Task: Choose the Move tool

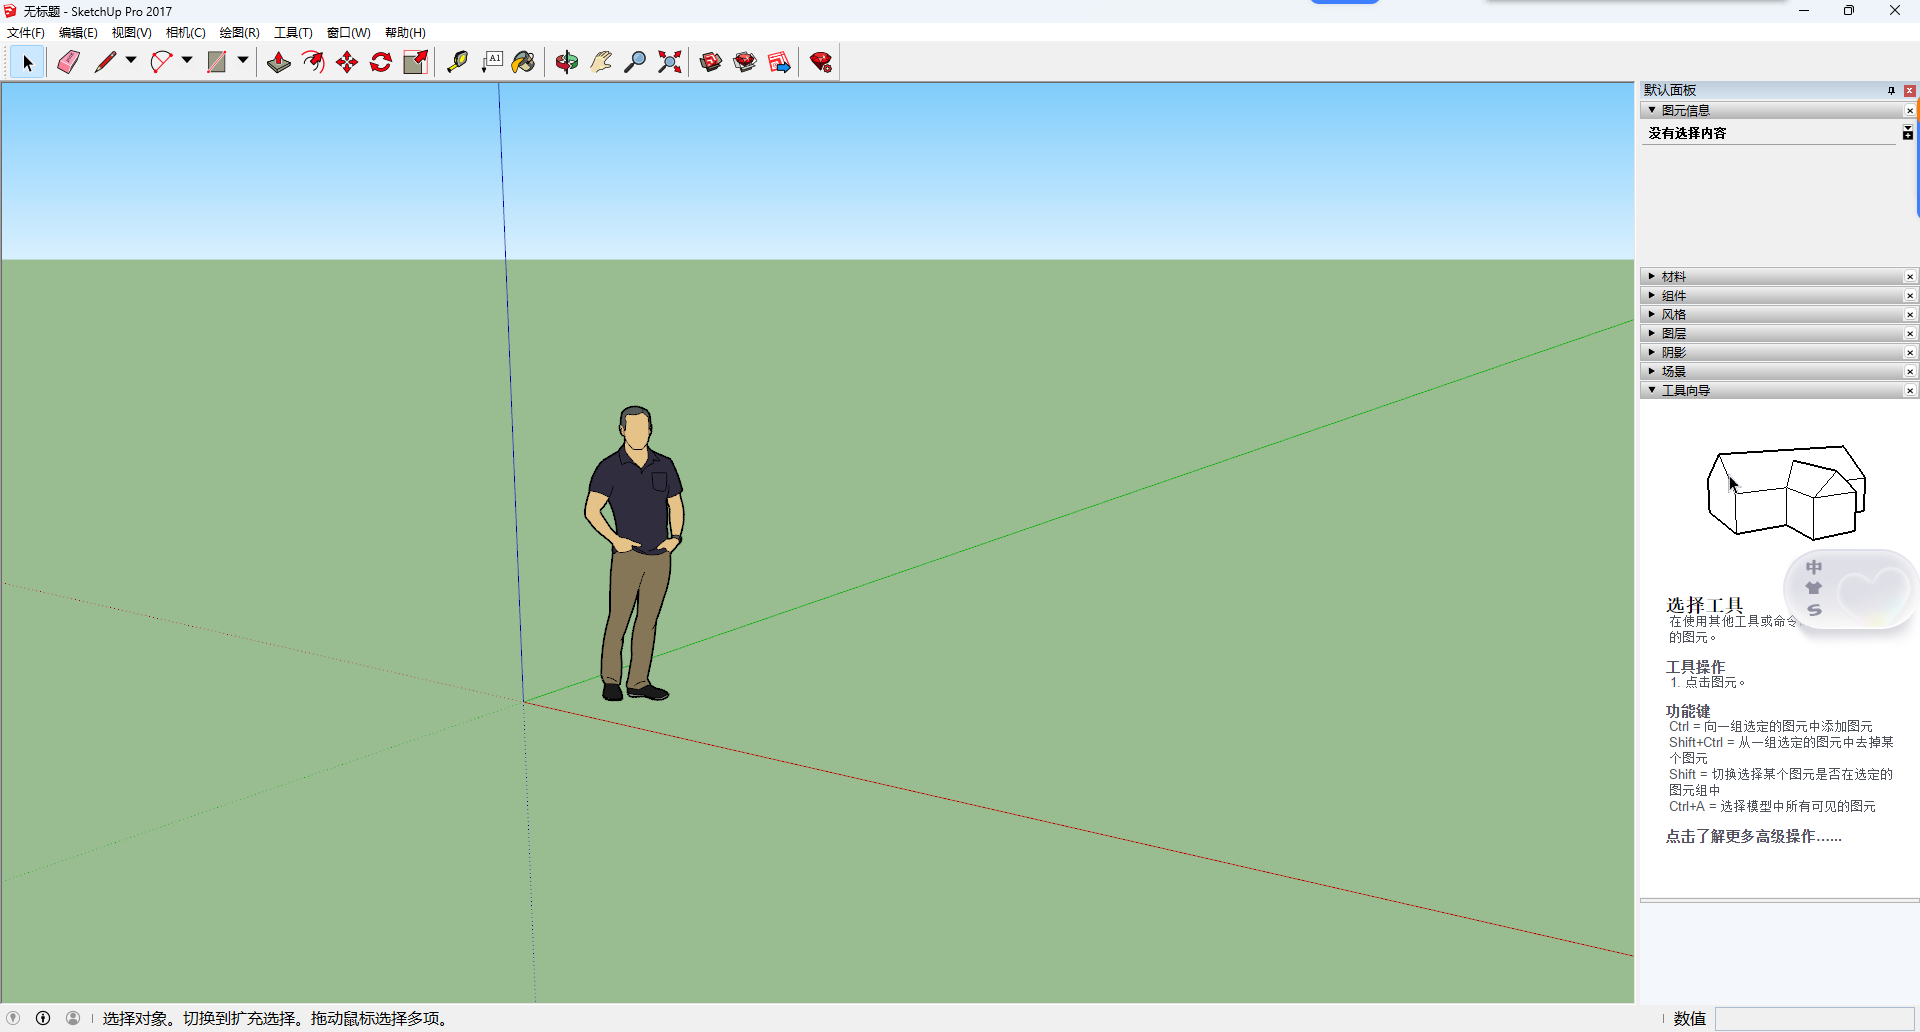Action: coord(347,62)
